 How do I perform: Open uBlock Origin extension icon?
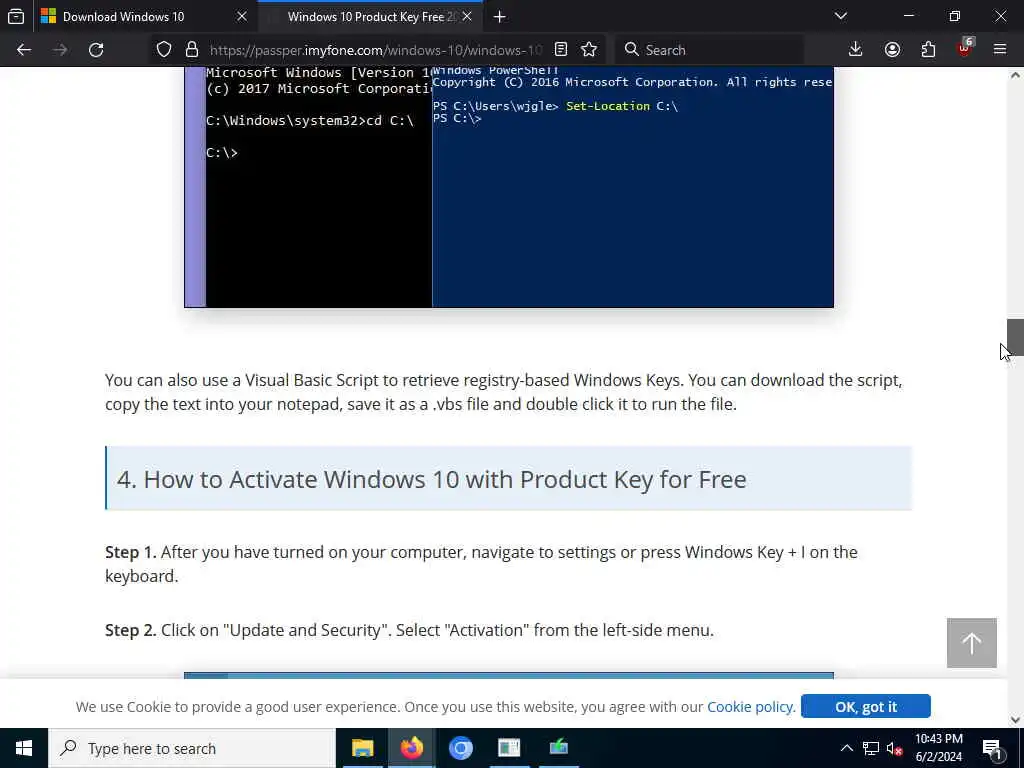[x=965, y=50]
